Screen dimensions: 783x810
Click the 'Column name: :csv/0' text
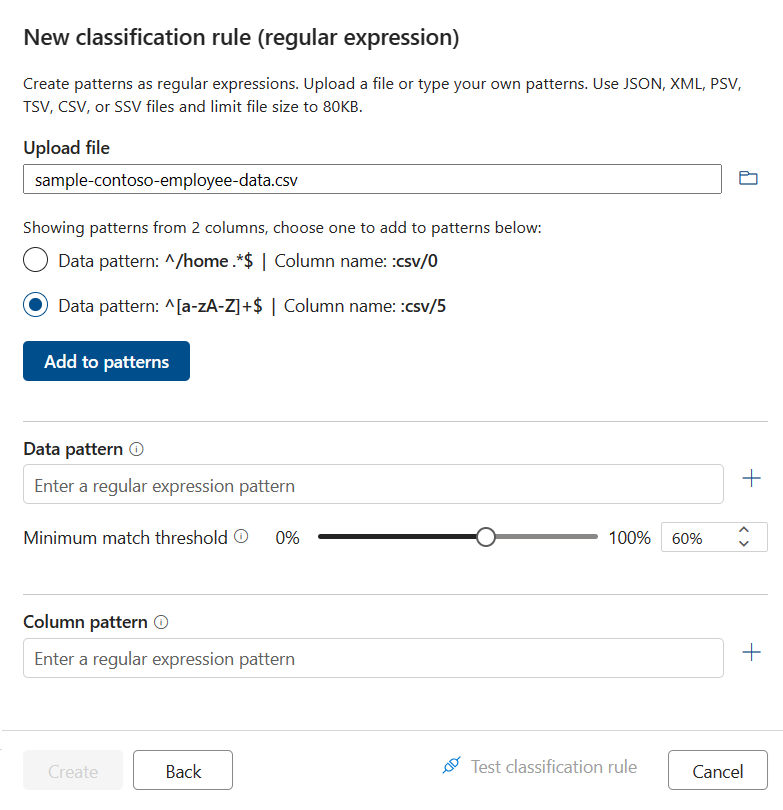[356, 261]
